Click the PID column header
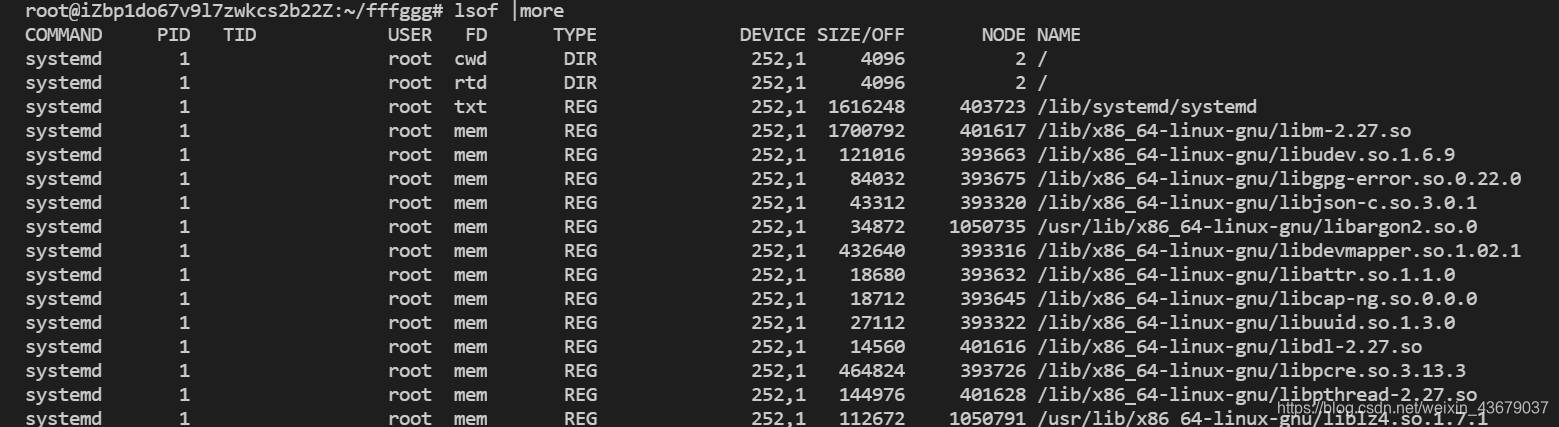The image size is (1559, 427). coord(173,35)
